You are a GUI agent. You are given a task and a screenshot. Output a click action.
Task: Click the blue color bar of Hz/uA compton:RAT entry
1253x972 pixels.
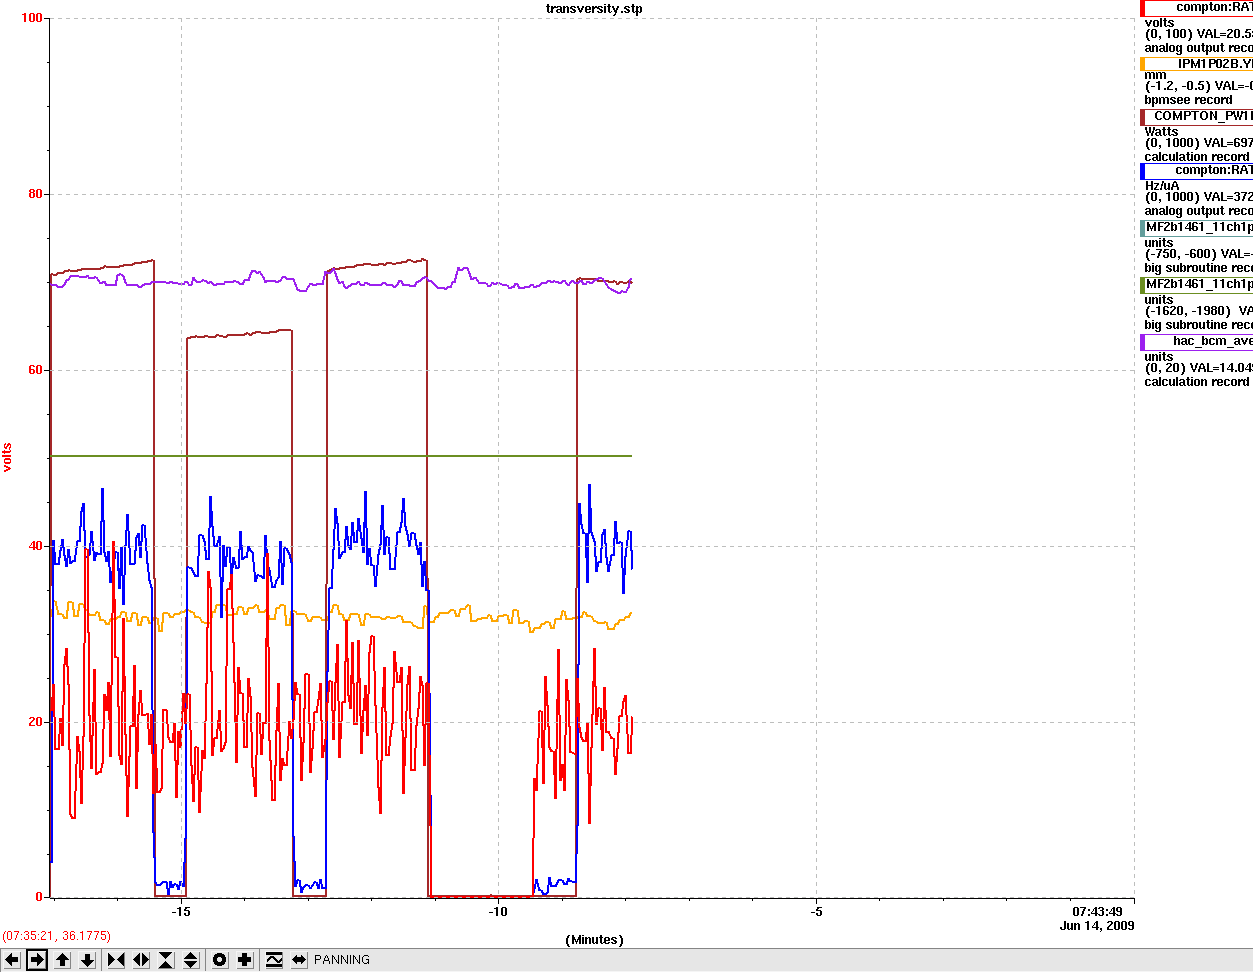point(1142,171)
